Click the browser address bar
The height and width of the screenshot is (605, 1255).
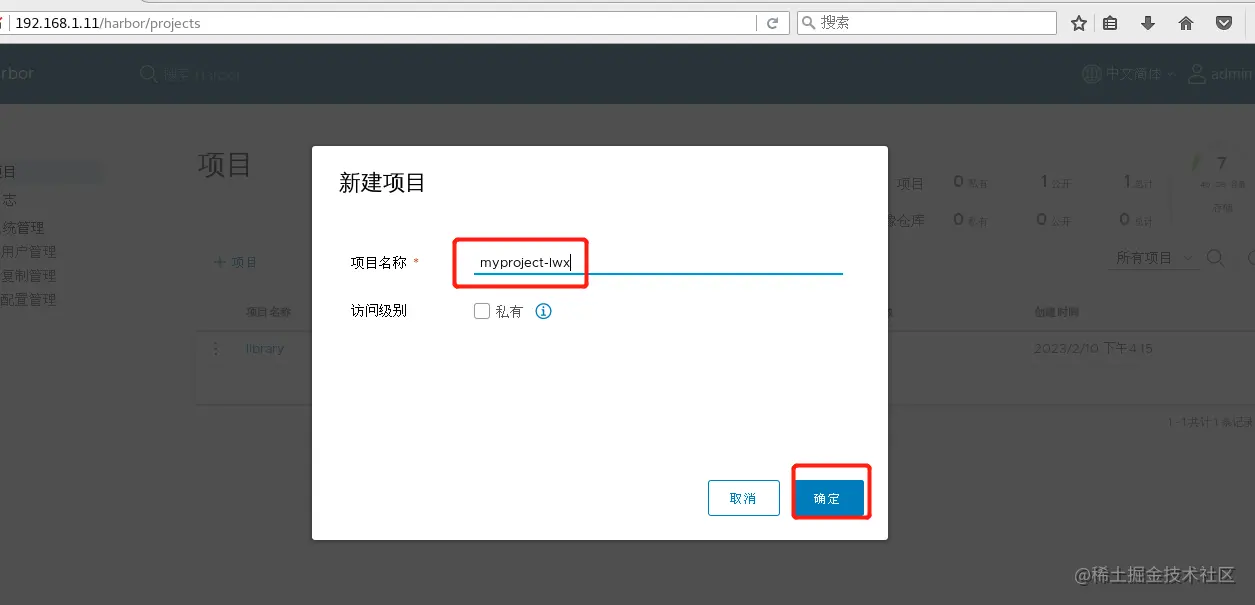(380, 23)
